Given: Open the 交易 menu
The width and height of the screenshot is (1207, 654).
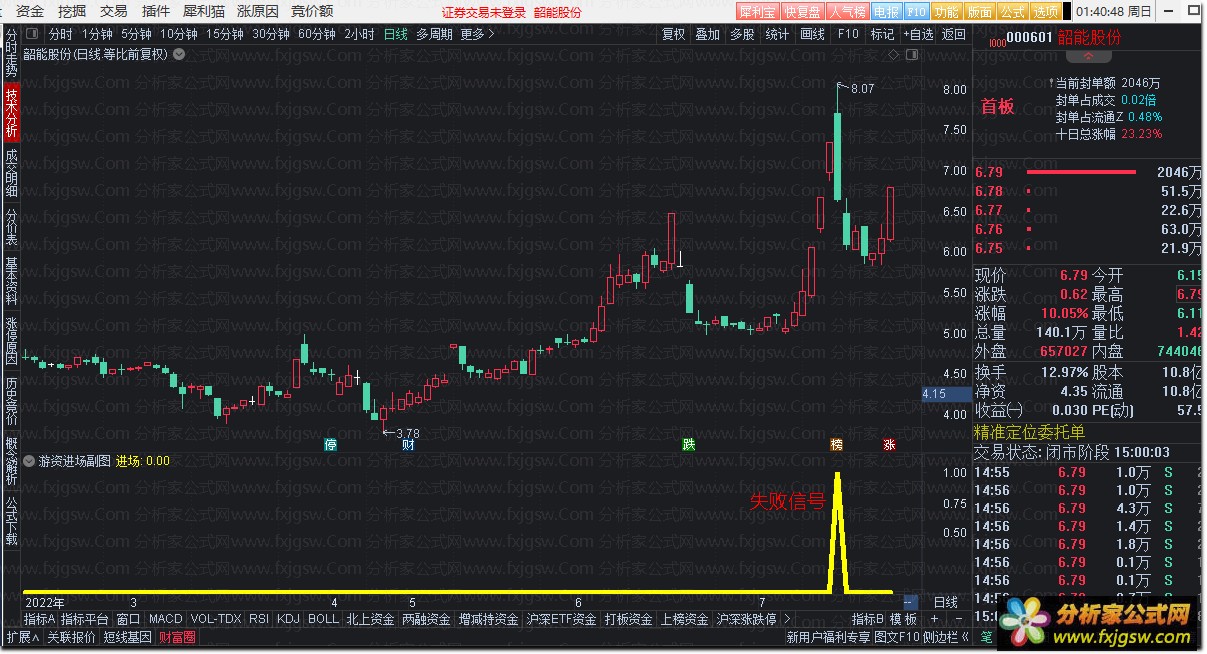Looking at the screenshot, I should (114, 11).
